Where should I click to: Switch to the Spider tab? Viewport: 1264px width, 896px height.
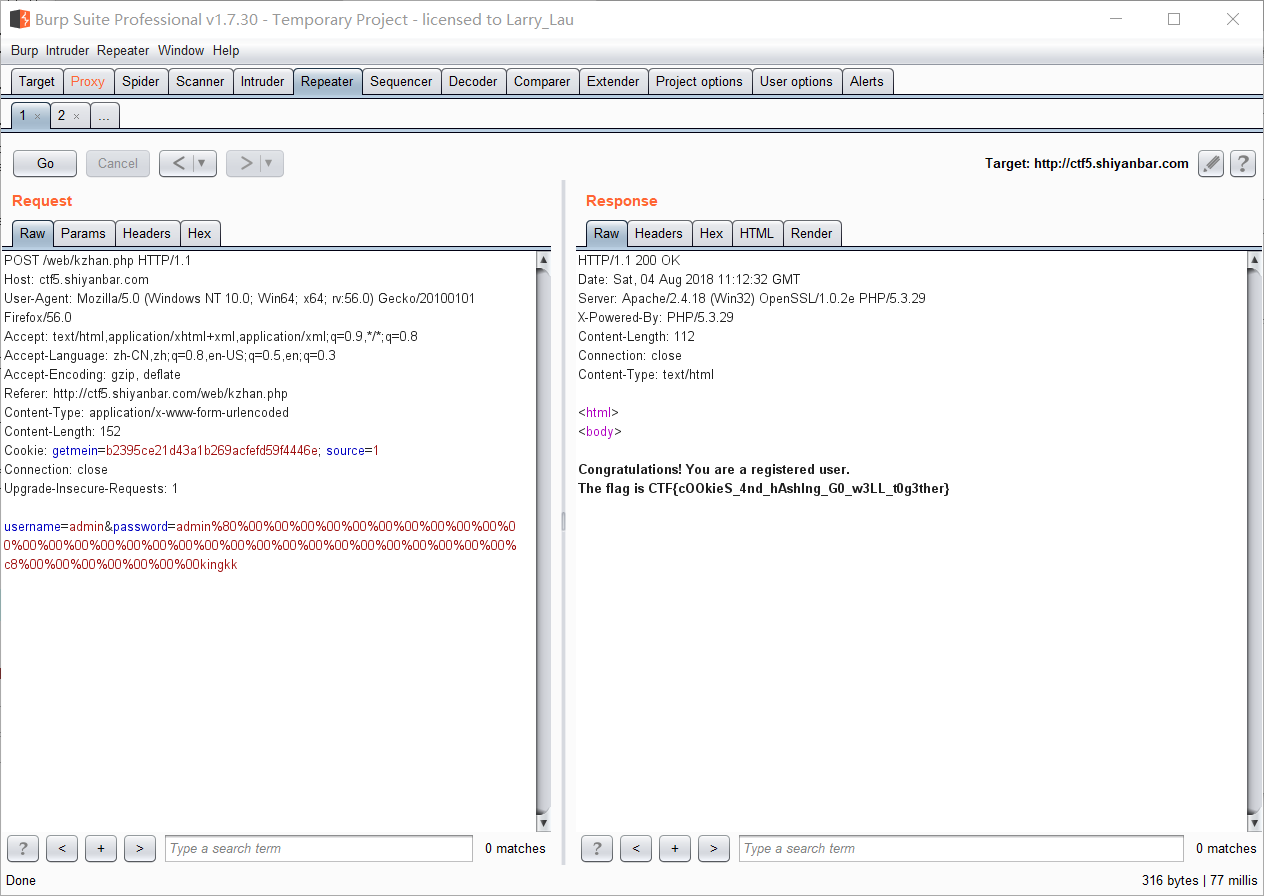tap(141, 82)
